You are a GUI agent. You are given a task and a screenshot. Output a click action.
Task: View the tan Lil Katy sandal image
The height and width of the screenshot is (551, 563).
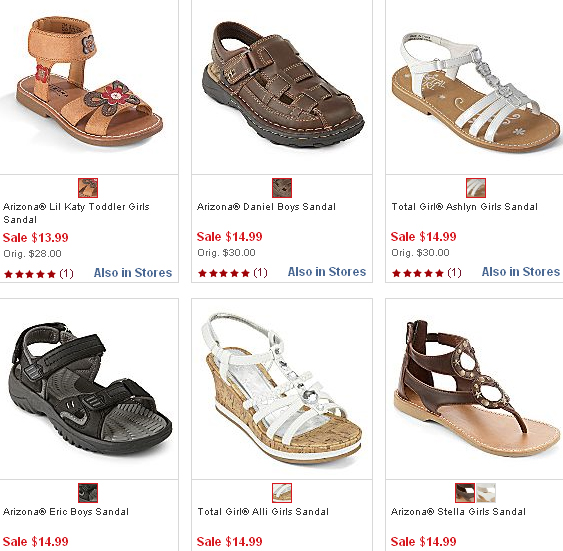(89, 82)
